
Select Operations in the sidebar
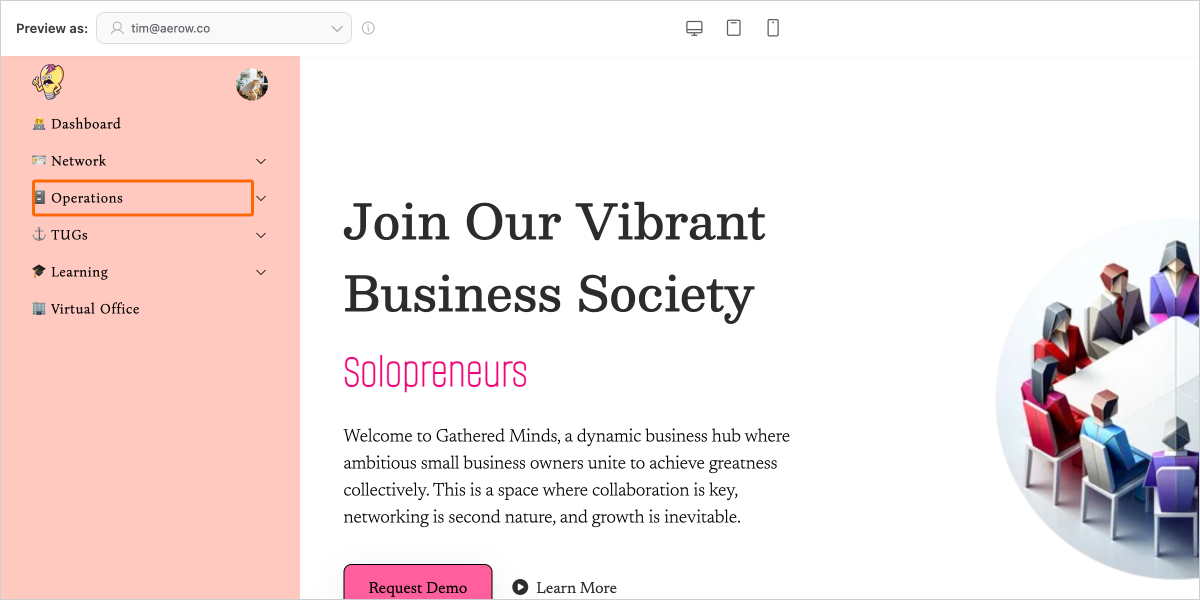87,198
